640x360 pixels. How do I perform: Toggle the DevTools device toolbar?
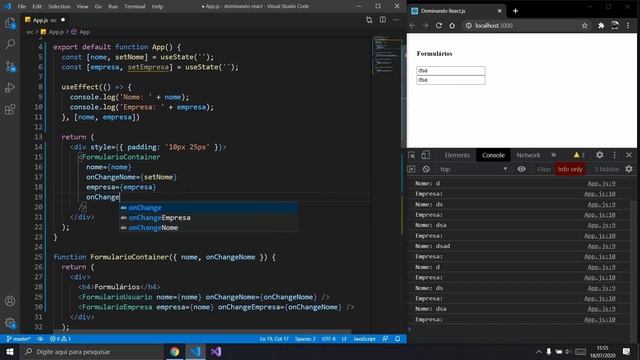[x=425, y=155]
